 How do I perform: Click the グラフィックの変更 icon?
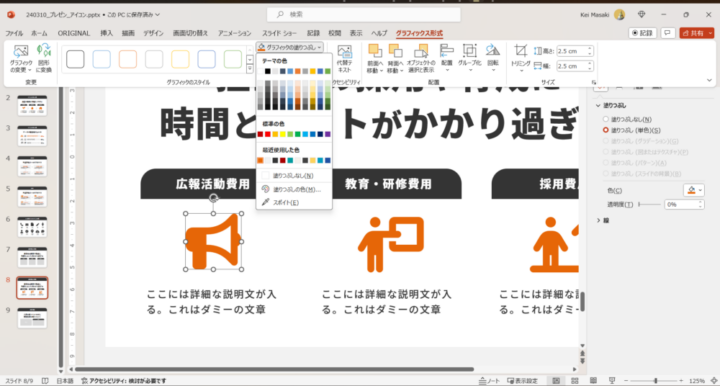point(21,58)
